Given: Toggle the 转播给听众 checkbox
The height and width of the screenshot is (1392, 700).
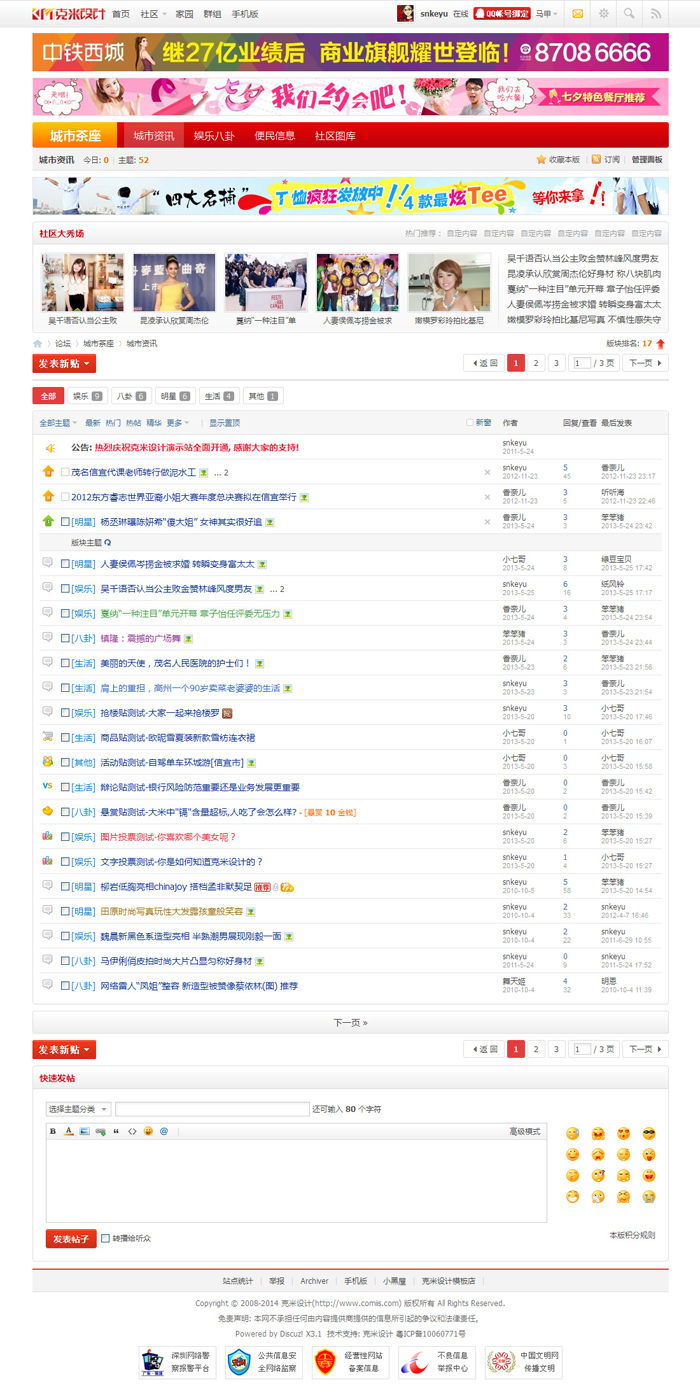Looking at the screenshot, I should [x=105, y=1238].
